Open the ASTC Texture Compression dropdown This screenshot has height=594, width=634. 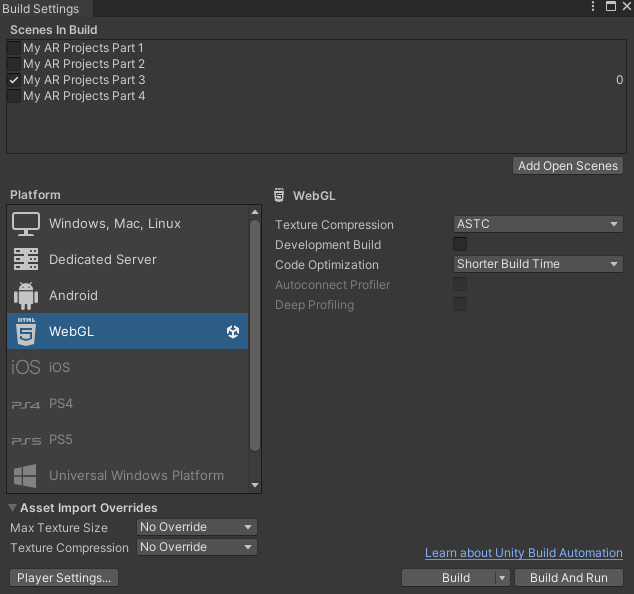point(538,225)
